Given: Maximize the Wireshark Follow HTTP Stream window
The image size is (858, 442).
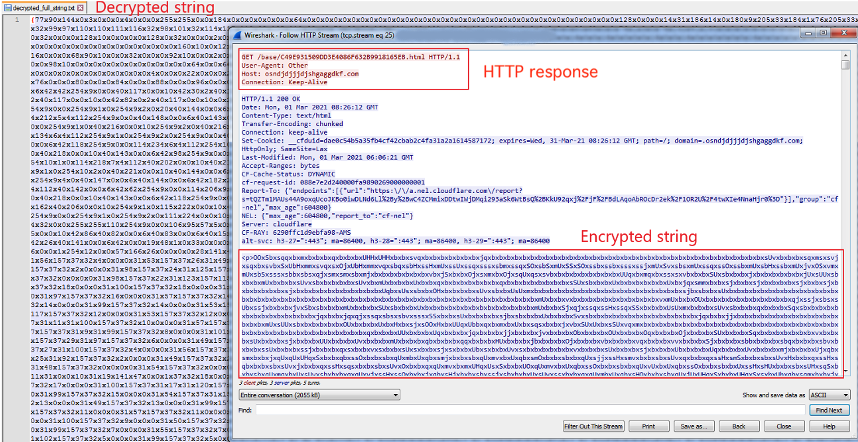Looking at the screenshot, I should pos(824,33).
